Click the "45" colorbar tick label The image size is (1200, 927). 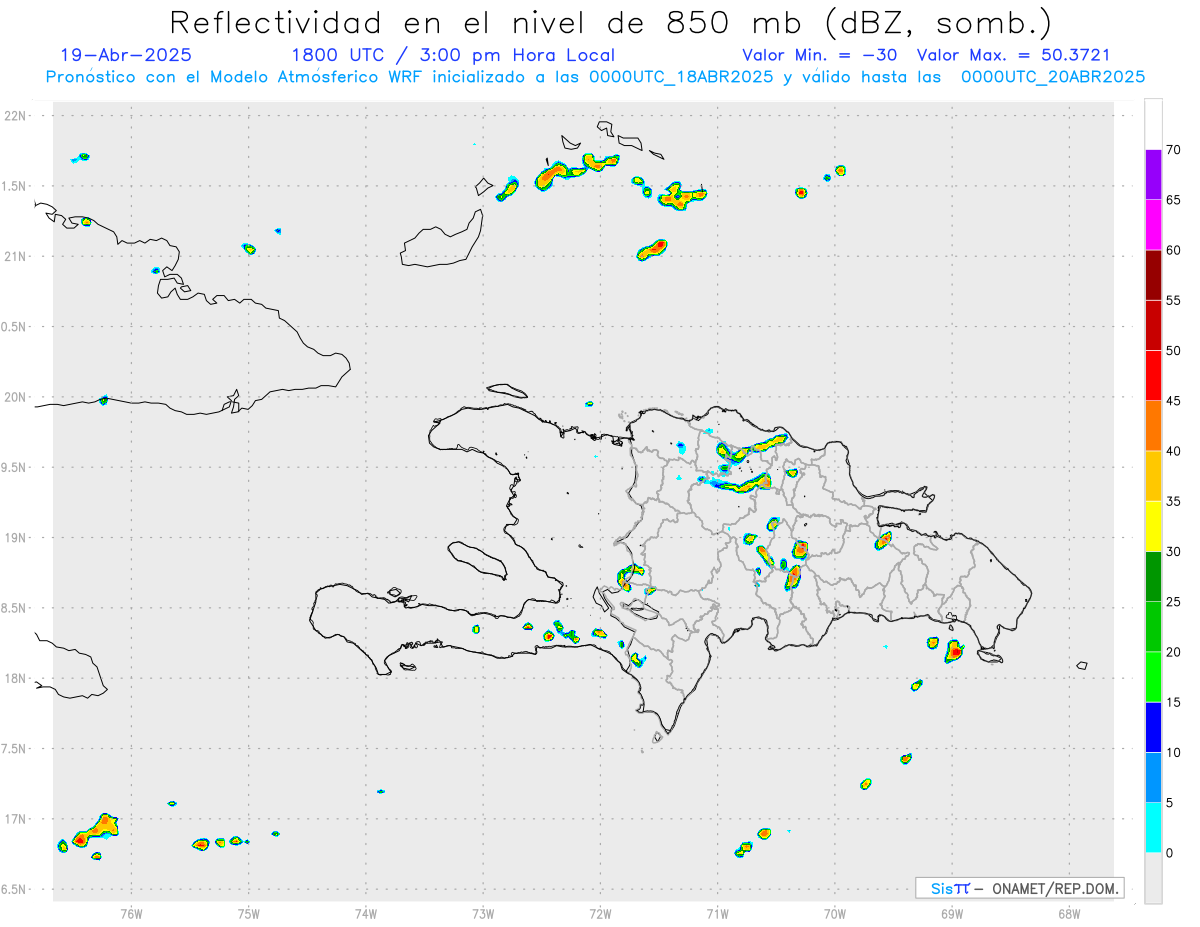(x=1174, y=401)
